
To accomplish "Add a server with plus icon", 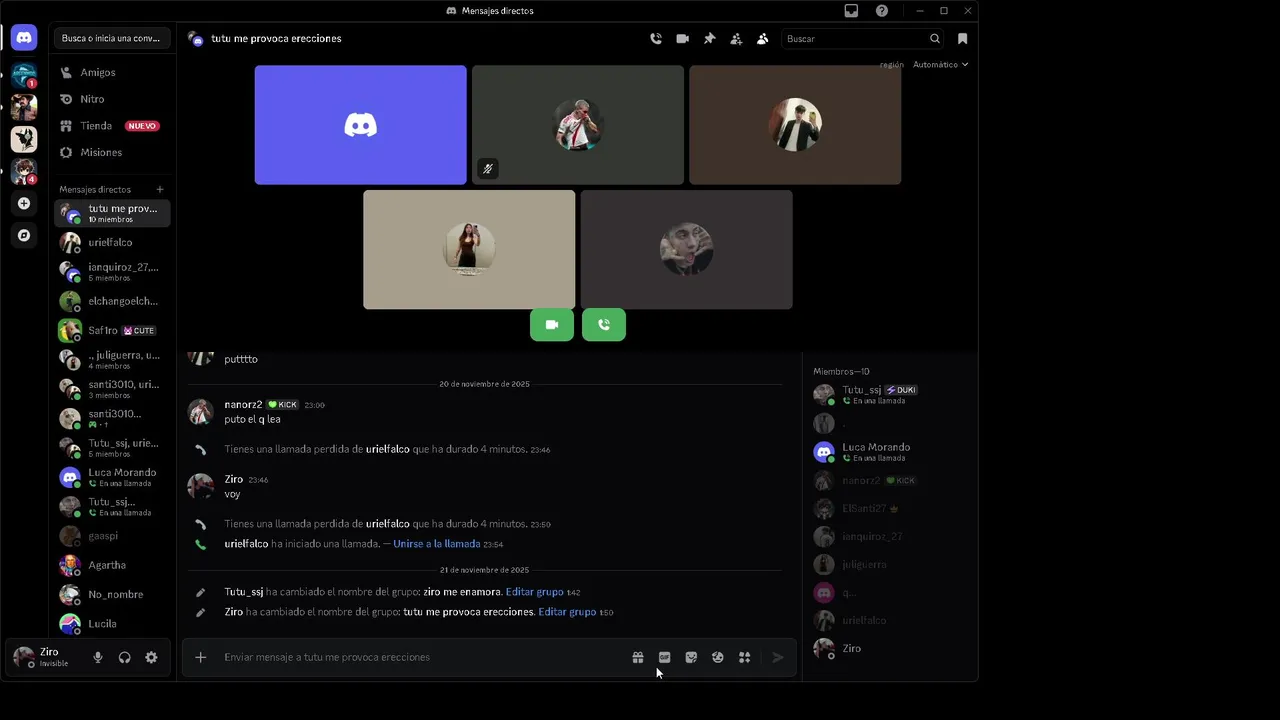I will 24,203.
